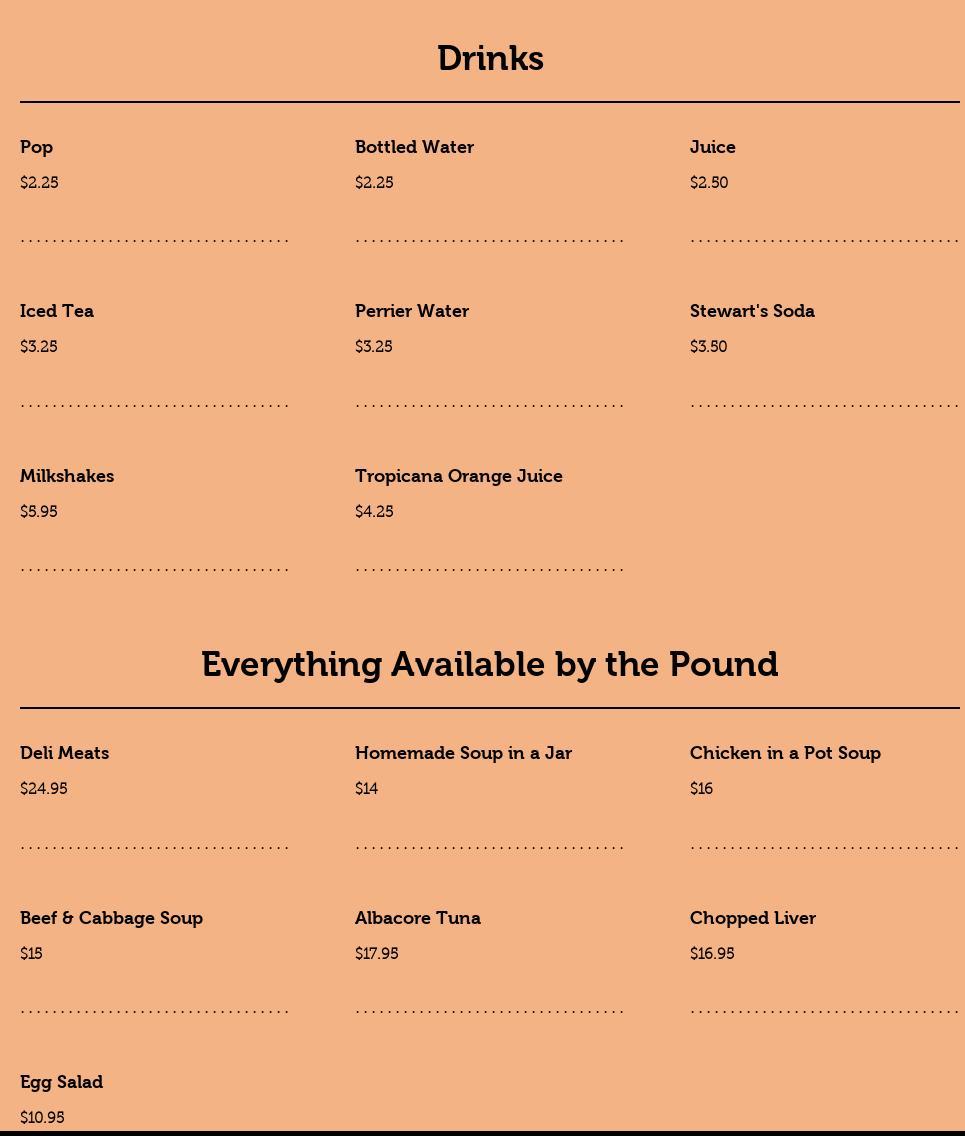Select the Juice menu item
The width and height of the screenshot is (965, 1136).
click(x=712, y=147)
